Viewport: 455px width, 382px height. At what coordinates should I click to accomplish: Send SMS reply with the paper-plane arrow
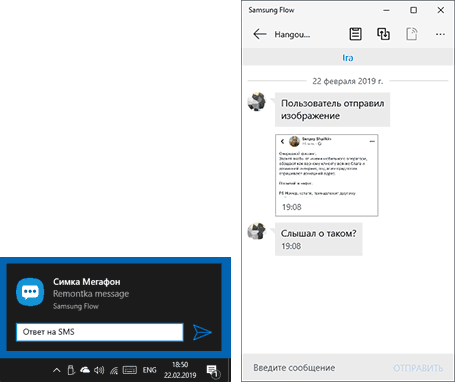point(202,332)
